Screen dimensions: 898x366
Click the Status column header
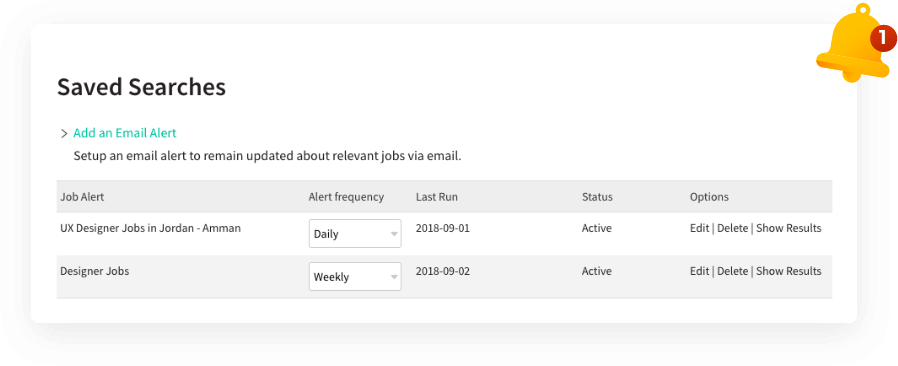(x=597, y=196)
